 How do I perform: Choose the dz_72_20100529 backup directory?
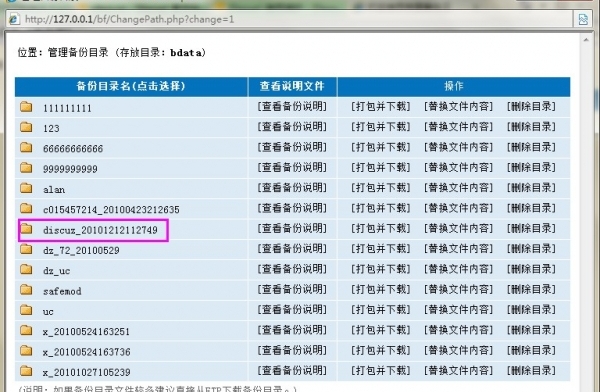click(x=81, y=250)
